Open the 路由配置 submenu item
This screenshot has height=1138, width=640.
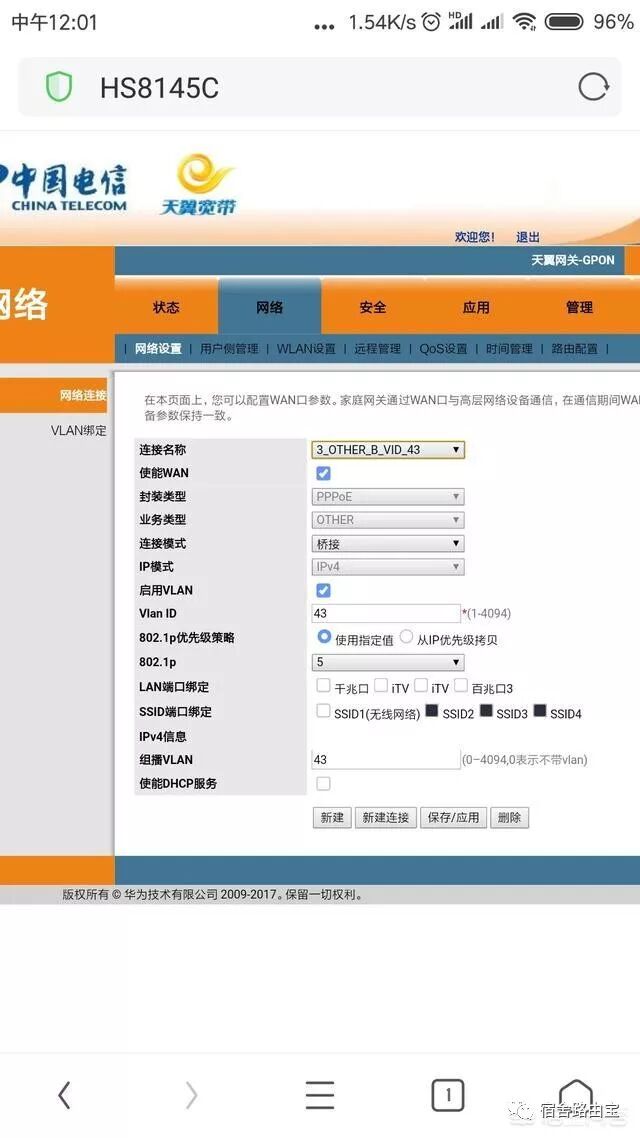(575, 348)
